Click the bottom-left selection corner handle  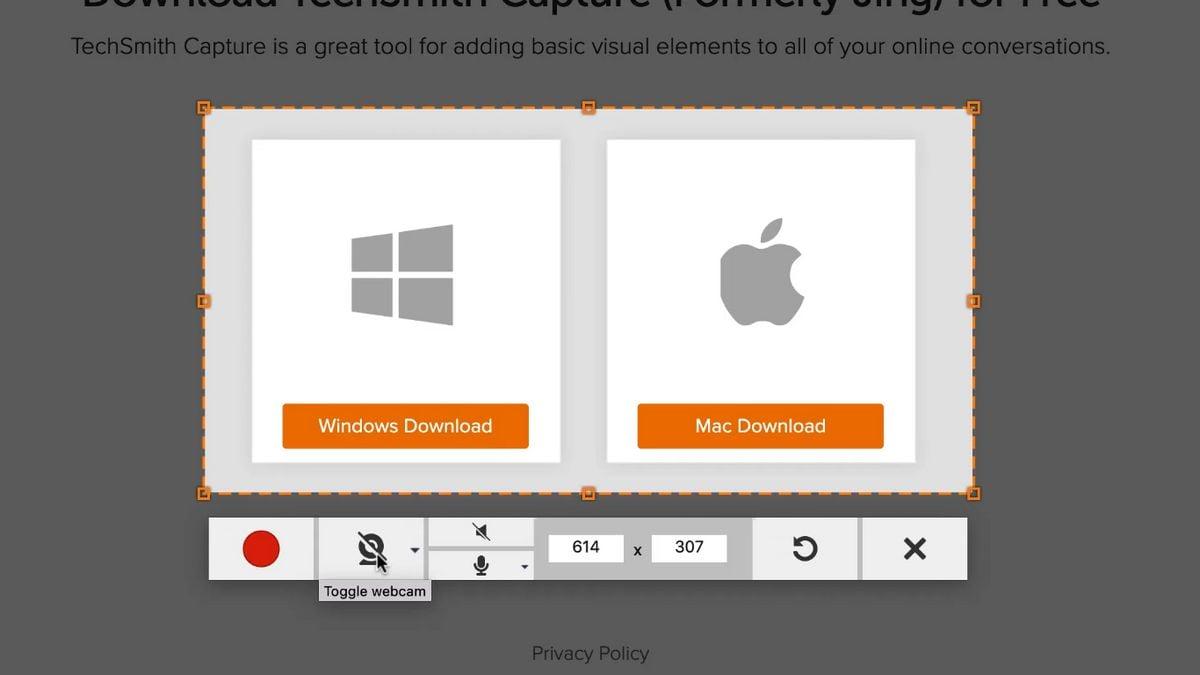click(x=204, y=493)
